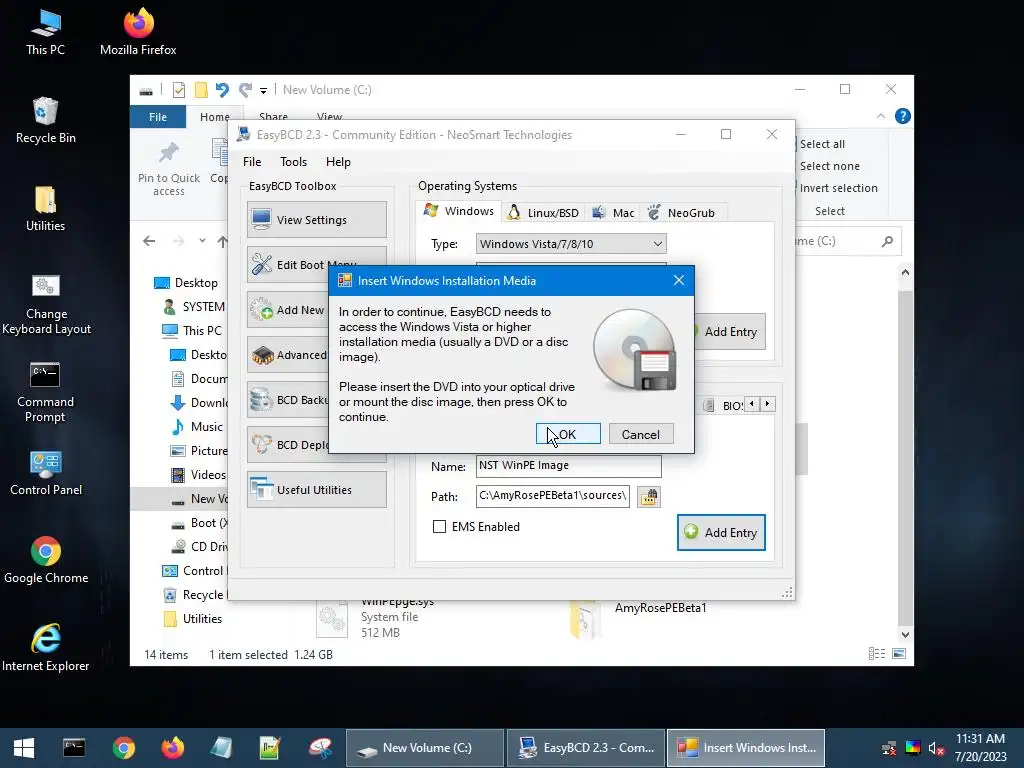The height and width of the screenshot is (768, 1024).
Task: Open This PC desktop icon
Action: coord(46,32)
